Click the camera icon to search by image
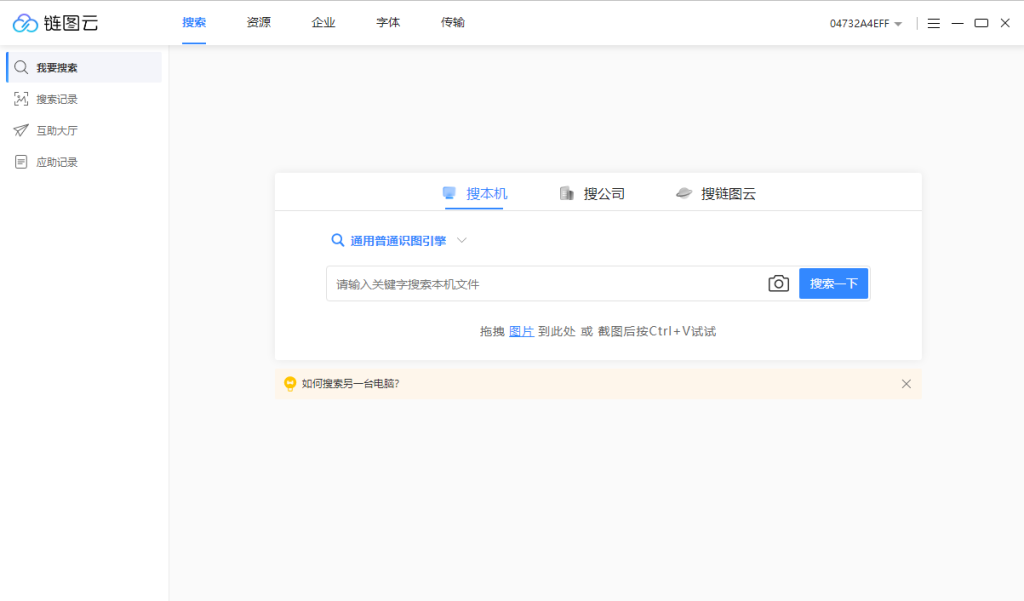The height and width of the screenshot is (601, 1024). [779, 283]
